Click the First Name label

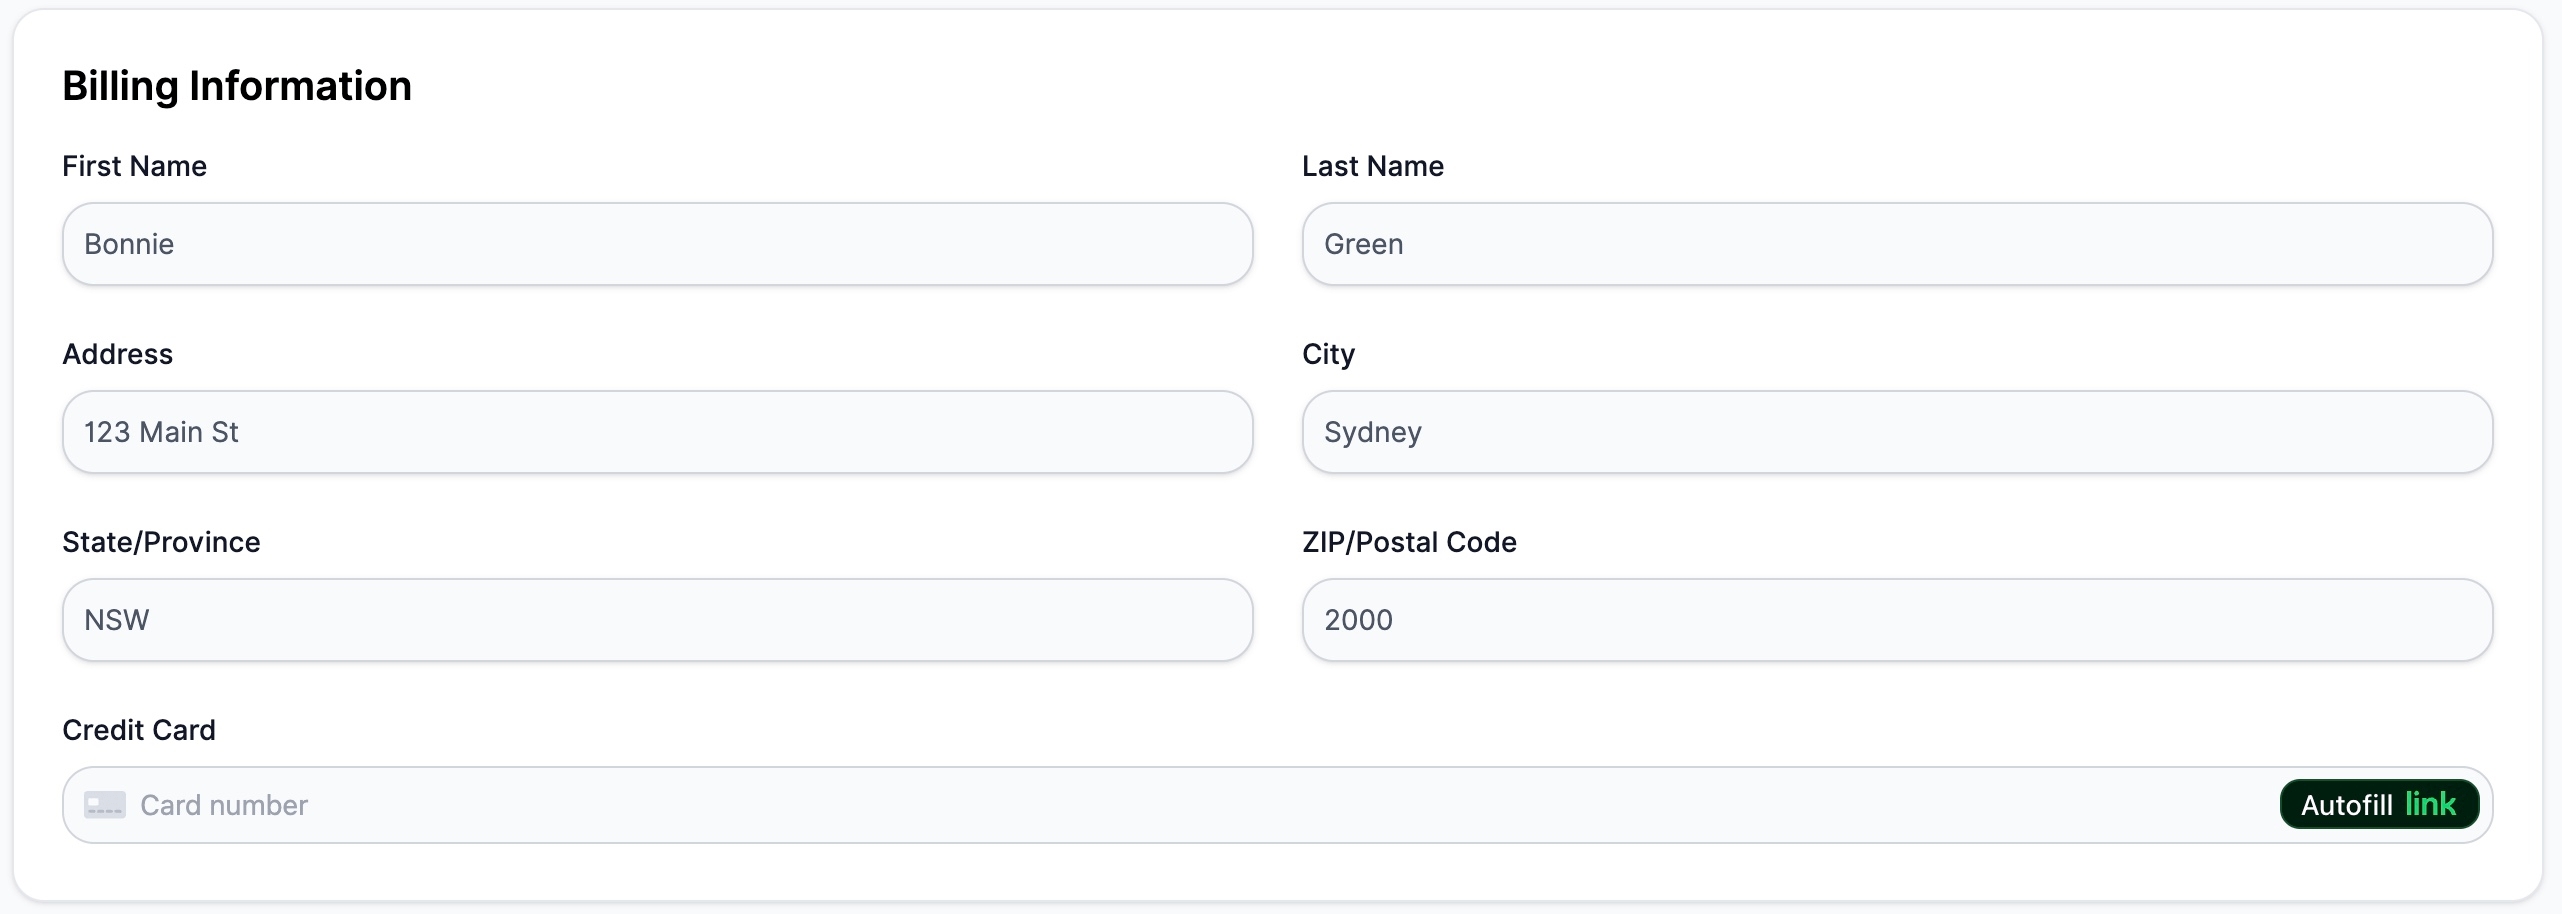point(135,166)
